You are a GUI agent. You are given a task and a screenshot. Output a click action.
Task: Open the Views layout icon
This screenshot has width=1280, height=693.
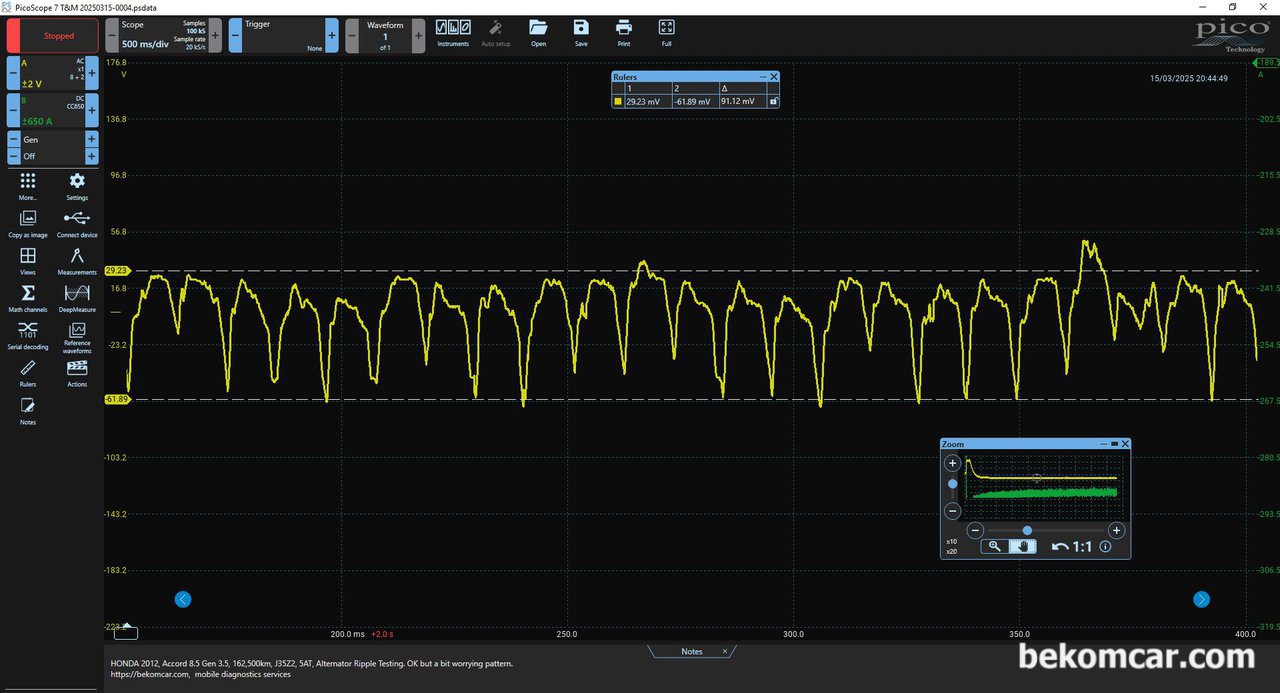(x=28, y=262)
